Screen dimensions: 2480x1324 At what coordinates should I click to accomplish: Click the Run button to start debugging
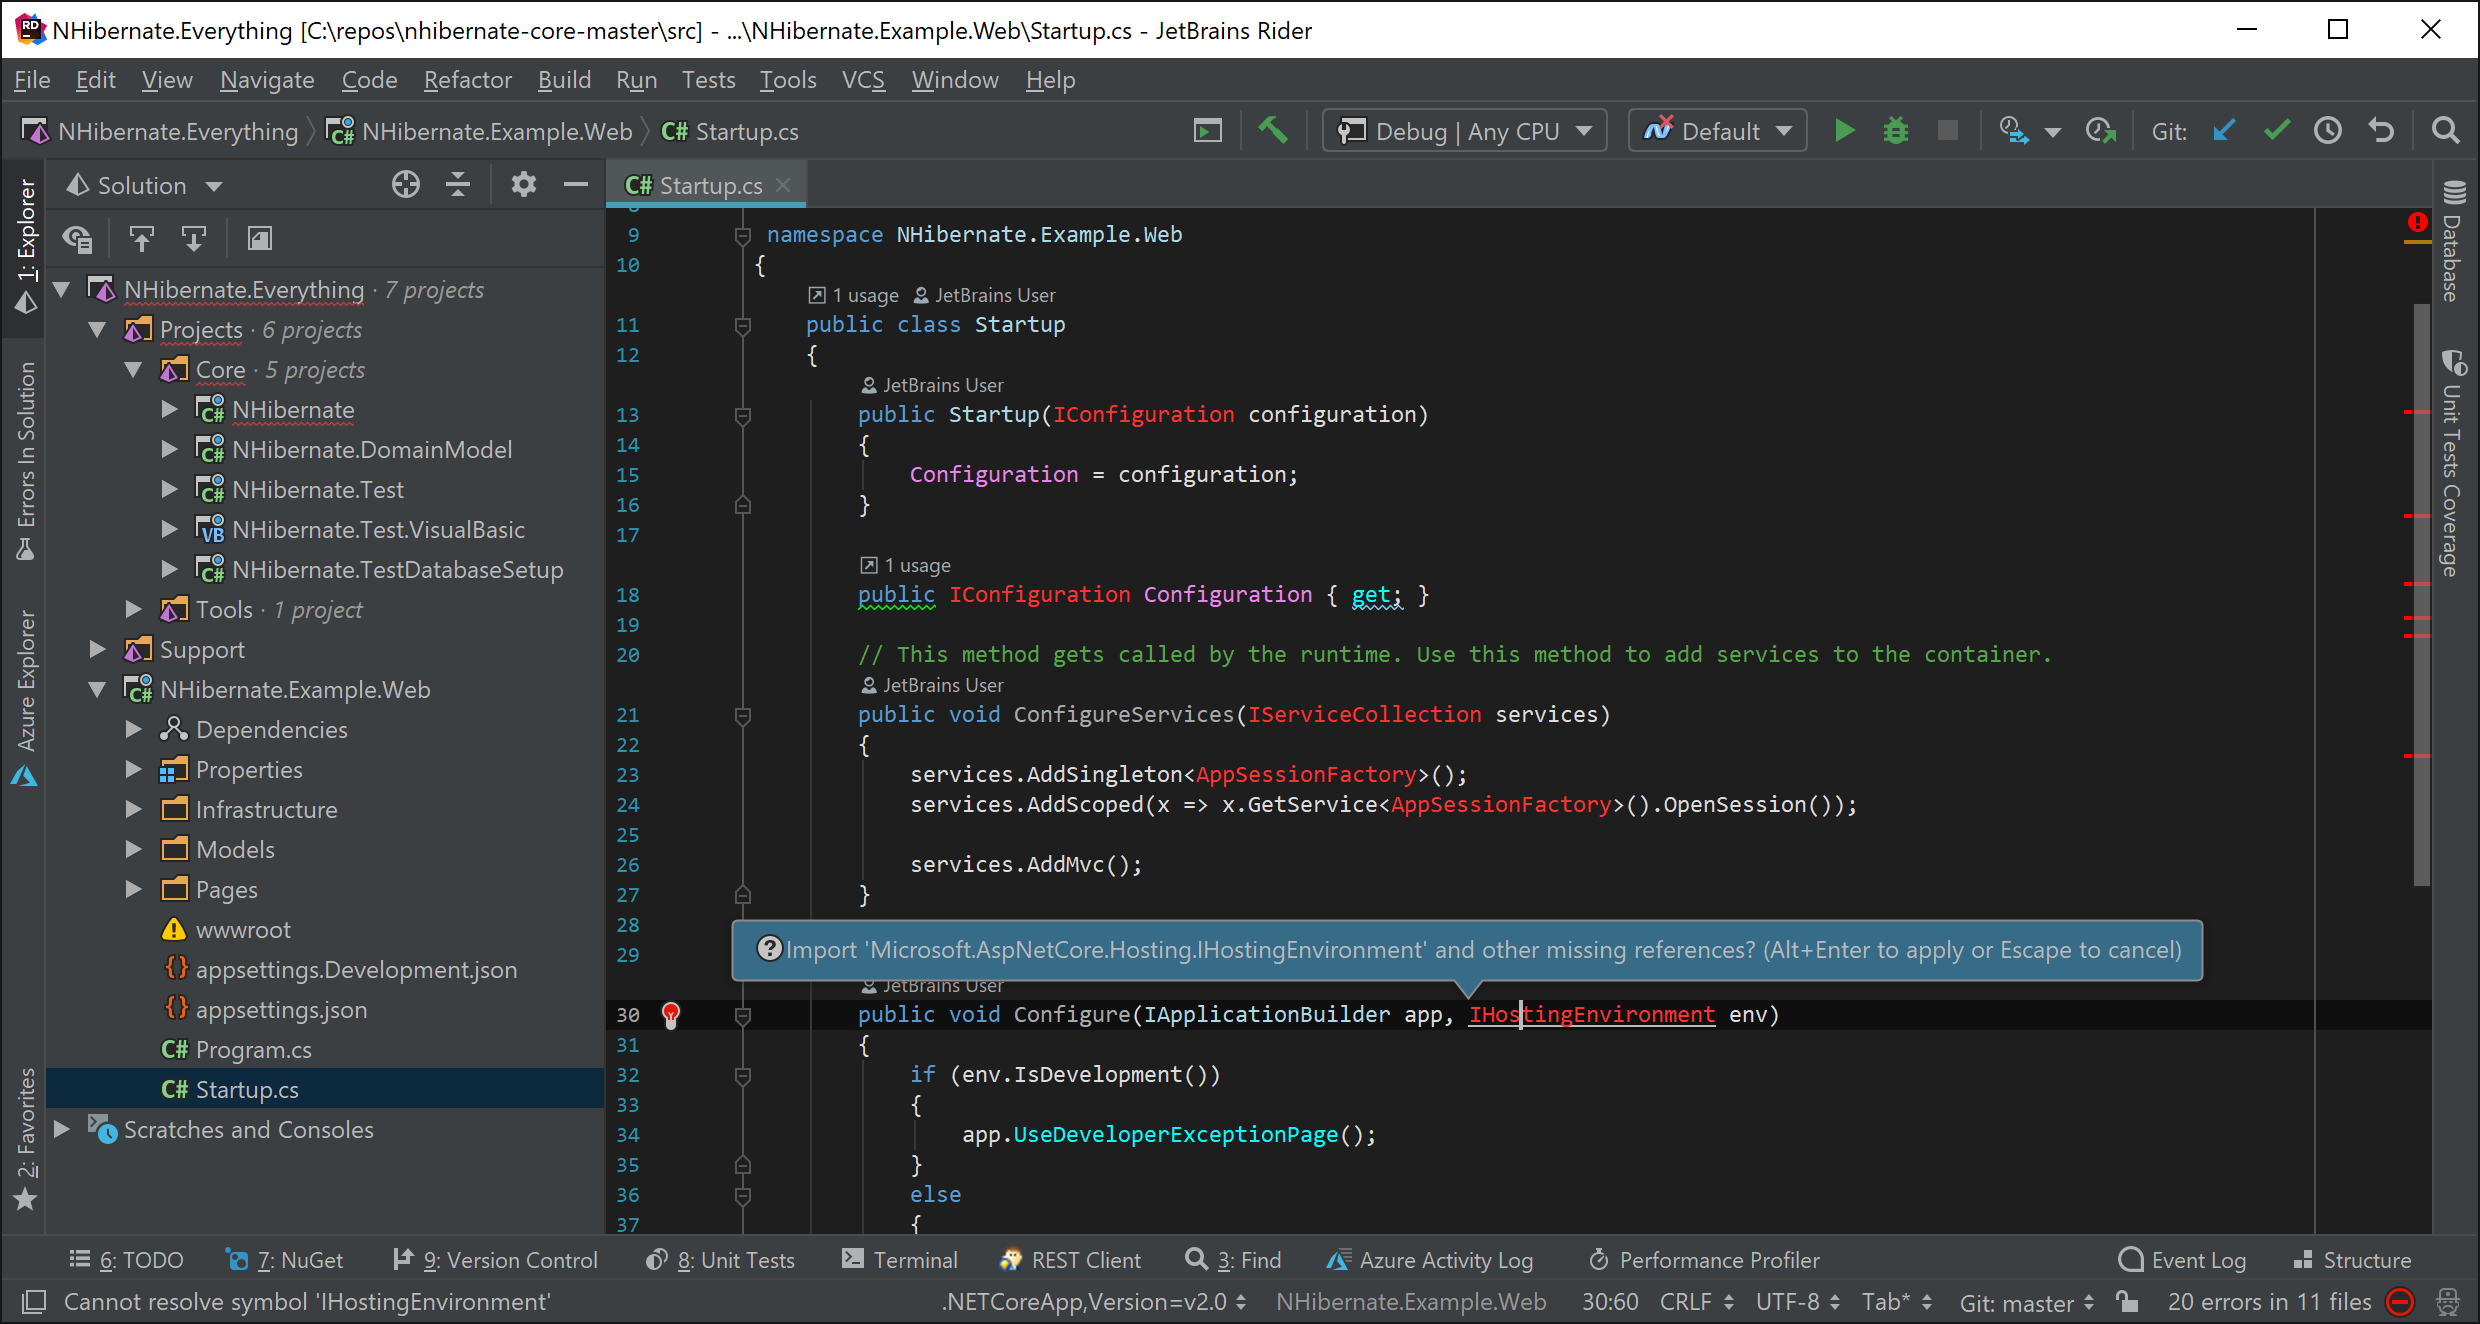click(1844, 131)
